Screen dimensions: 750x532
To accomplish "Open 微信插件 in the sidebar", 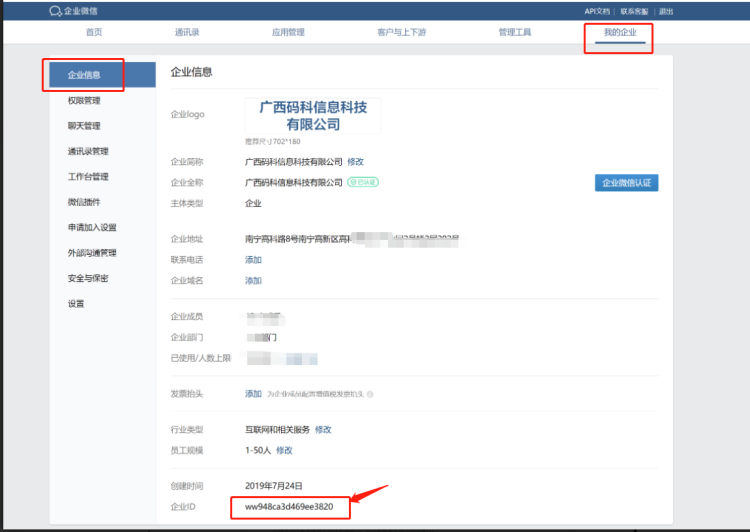I will (84, 202).
